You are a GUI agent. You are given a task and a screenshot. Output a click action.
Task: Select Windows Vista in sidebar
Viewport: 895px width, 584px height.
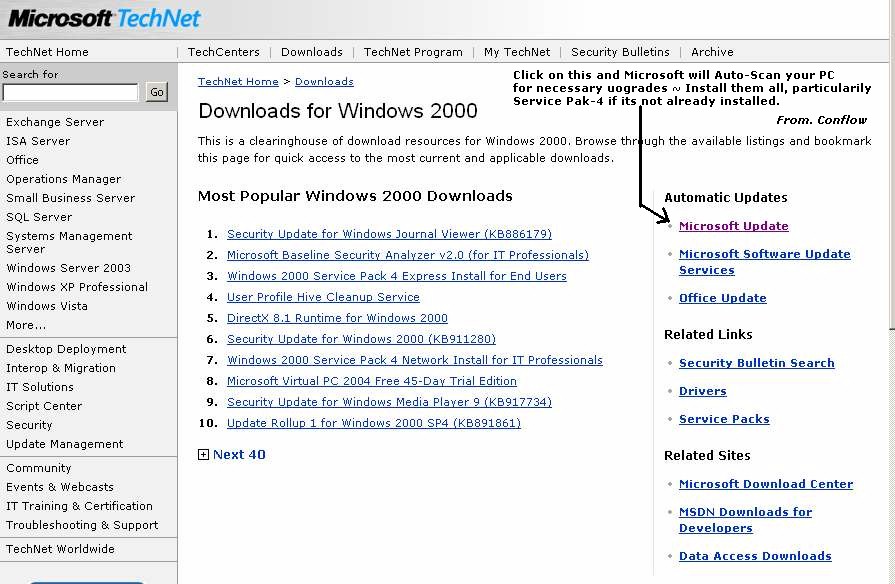click(x=47, y=306)
